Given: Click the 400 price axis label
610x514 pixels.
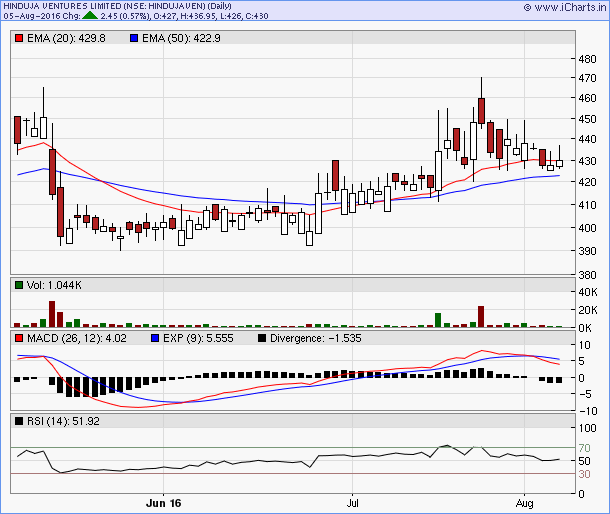Looking at the screenshot, I should [x=587, y=228].
